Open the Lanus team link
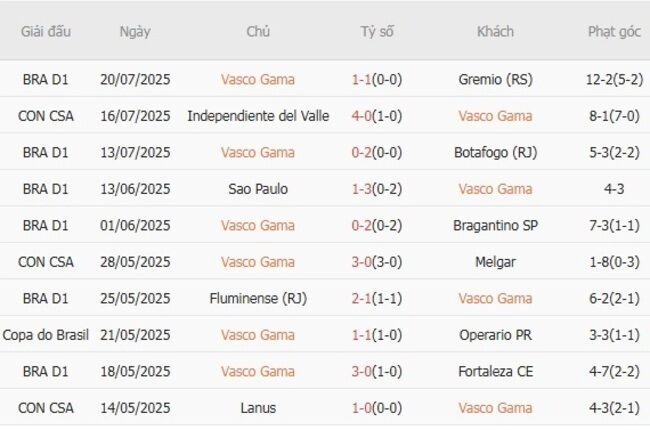The width and height of the screenshot is (650, 430). click(258, 408)
